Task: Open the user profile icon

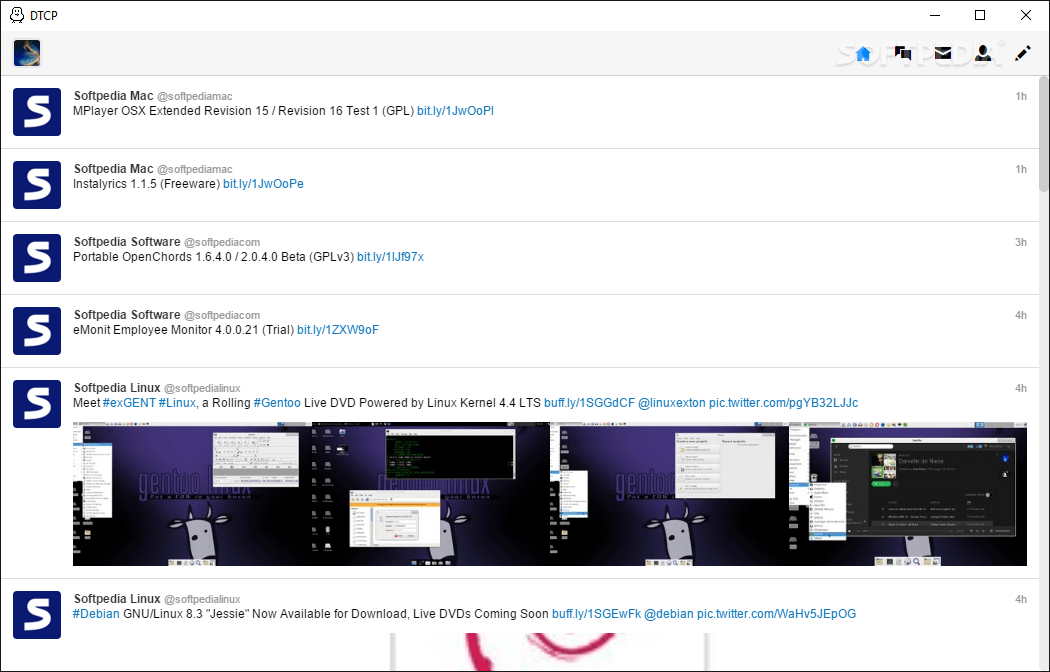Action: (x=983, y=54)
